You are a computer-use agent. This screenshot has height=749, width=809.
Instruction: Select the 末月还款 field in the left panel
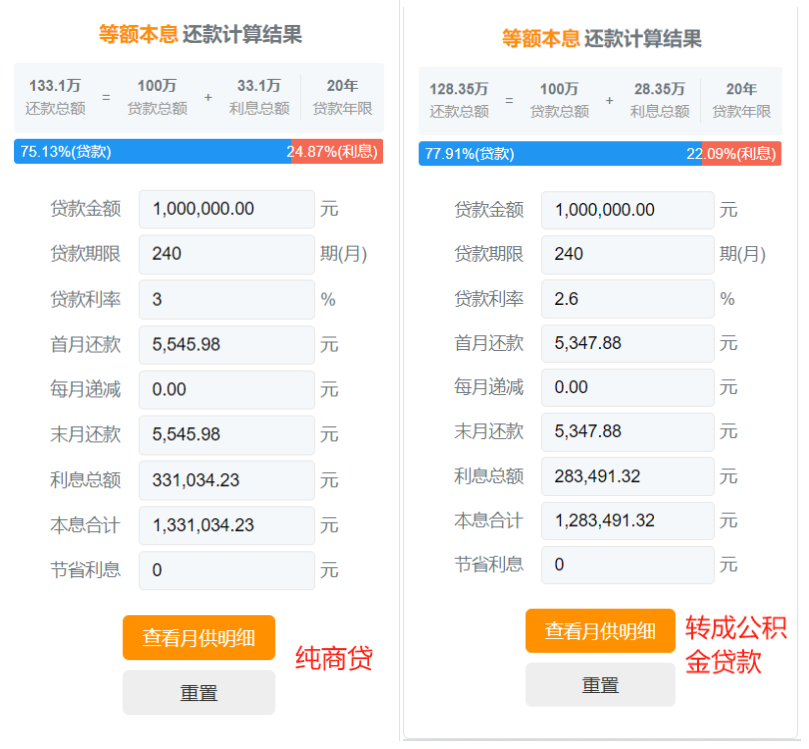[x=226, y=435]
